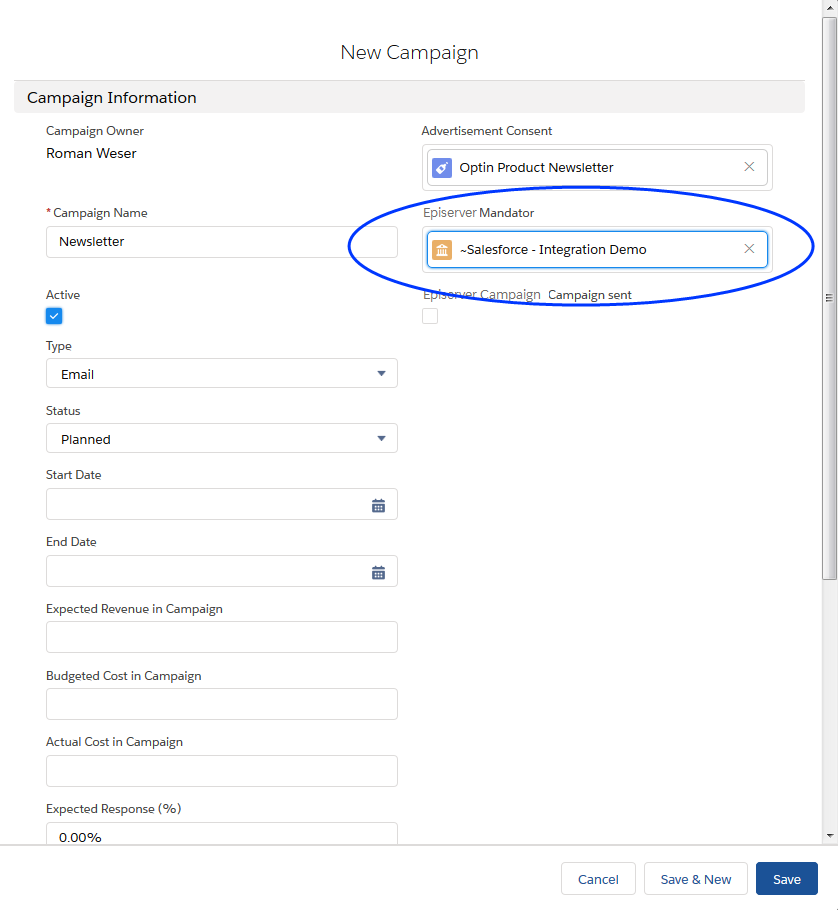Click the Save & New button
The height and width of the screenshot is (910, 838).
pyautogui.click(x=696, y=879)
